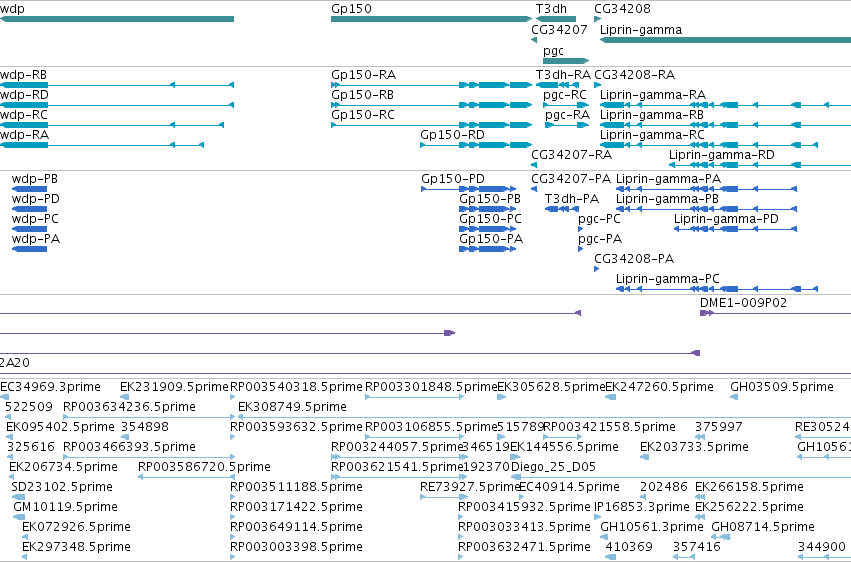Open the RP003632471.5prime EST label
Screen dimensions: 851x562
coord(524,547)
